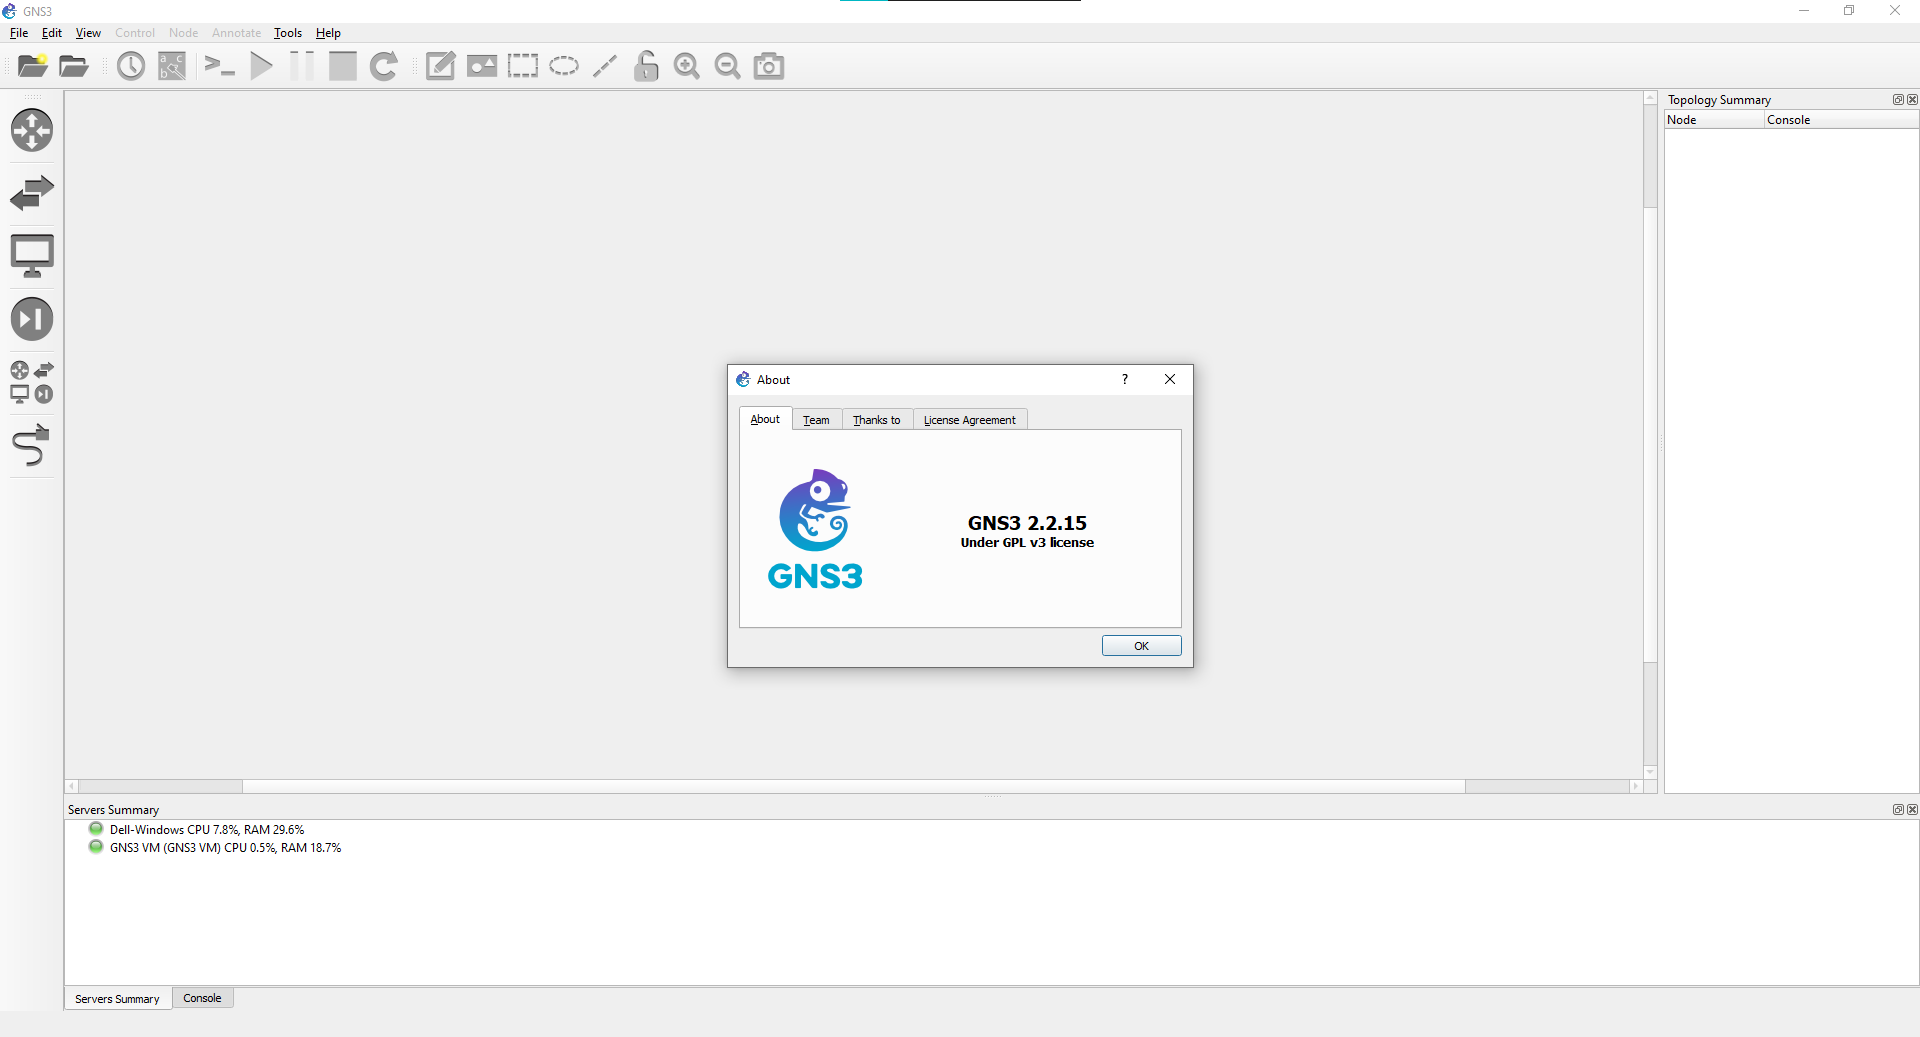Open the Add a note tool

(440, 66)
